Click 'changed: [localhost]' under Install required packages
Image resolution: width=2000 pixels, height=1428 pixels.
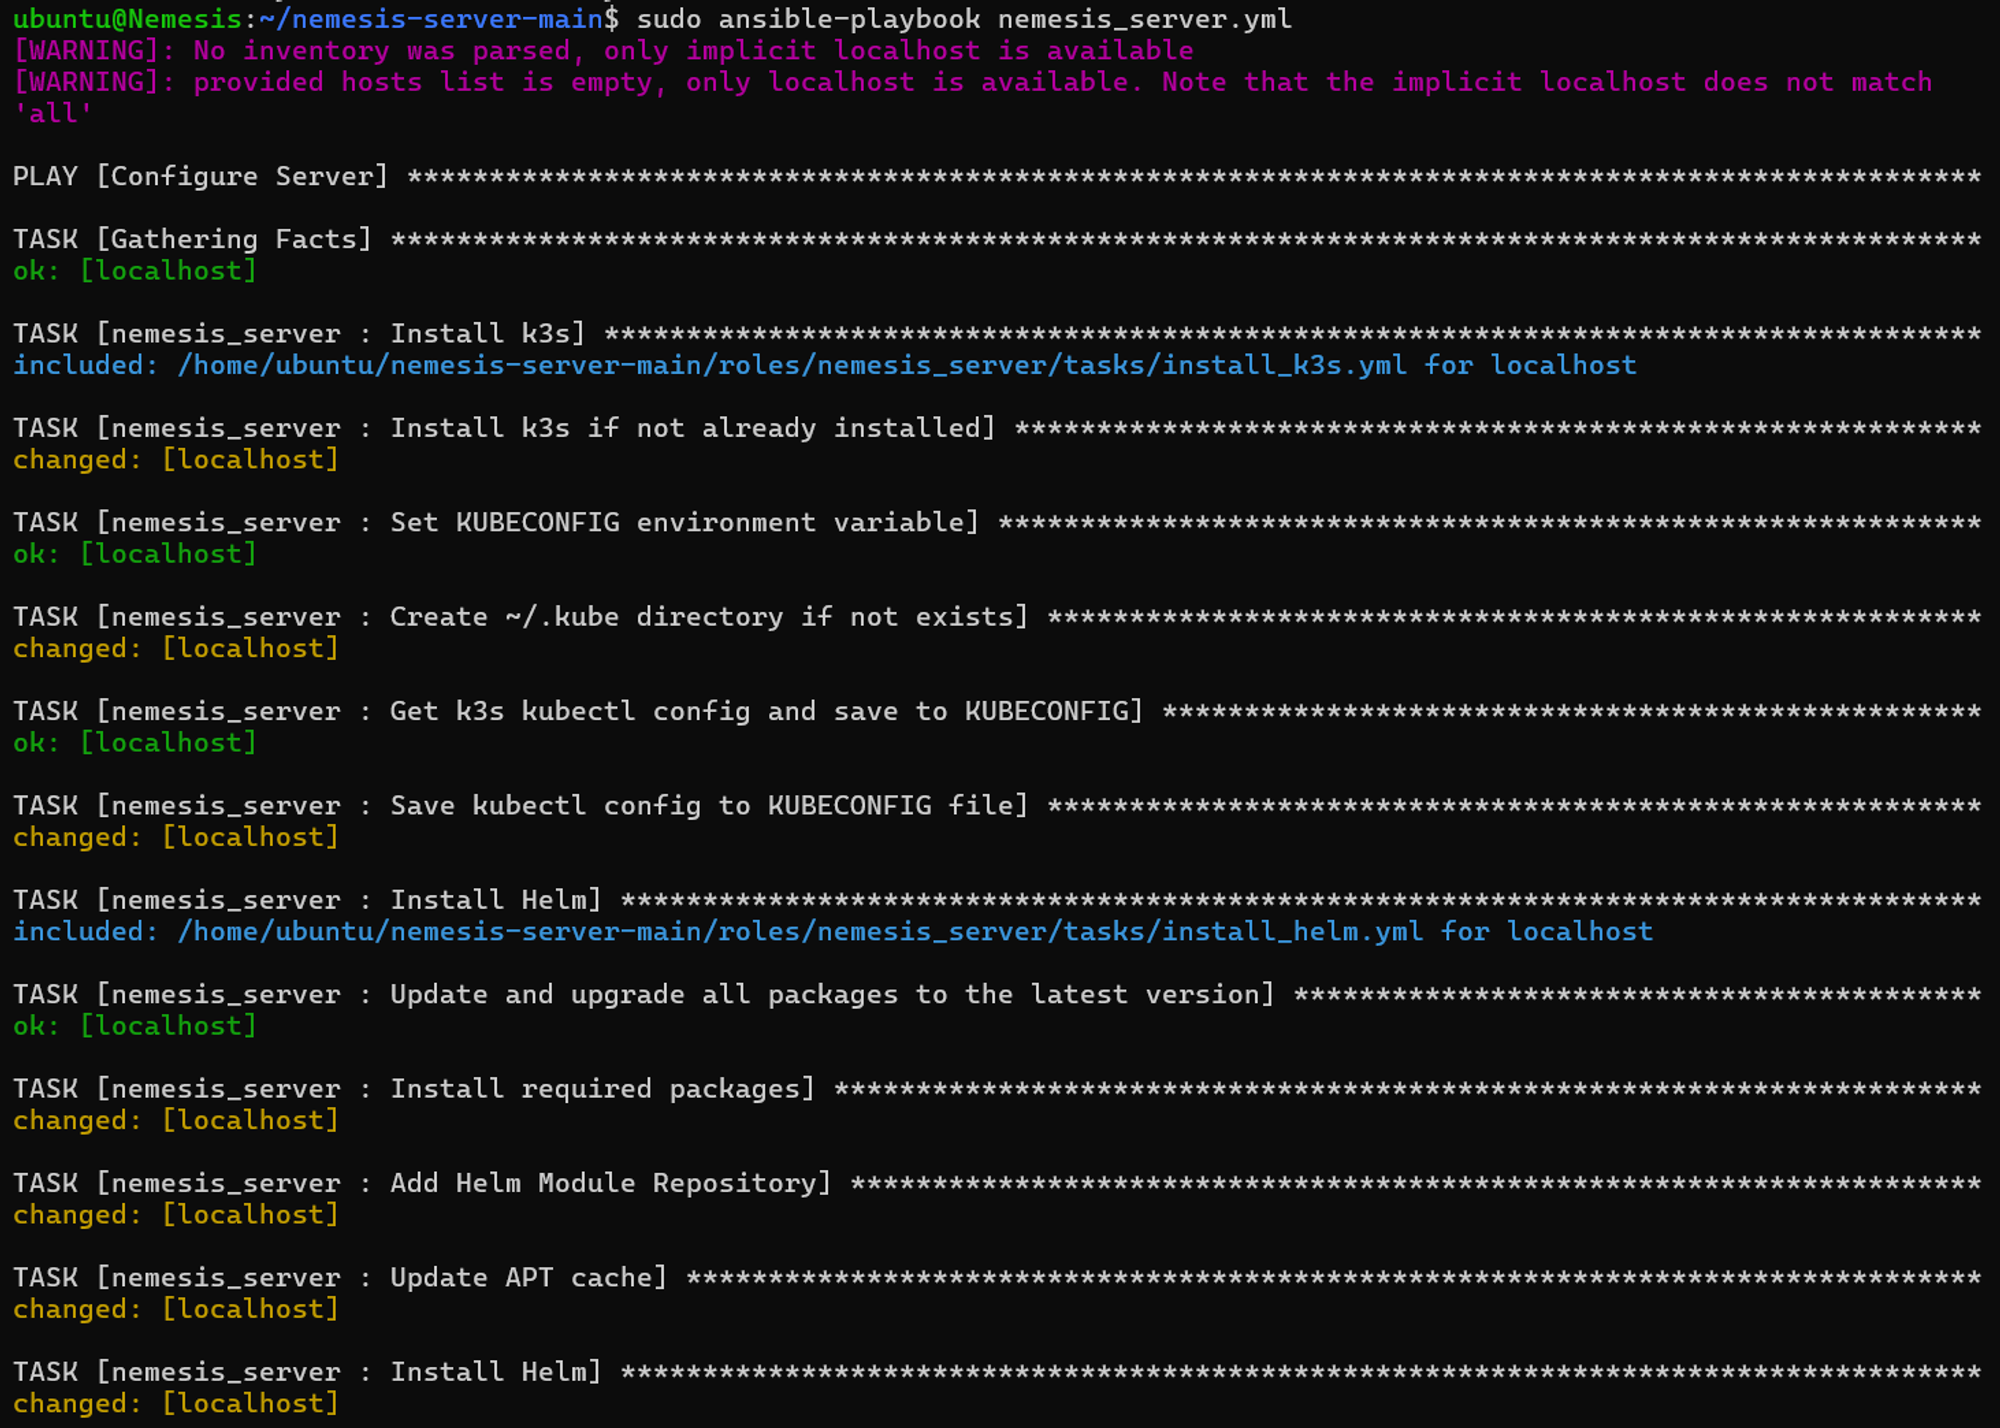176,1121
